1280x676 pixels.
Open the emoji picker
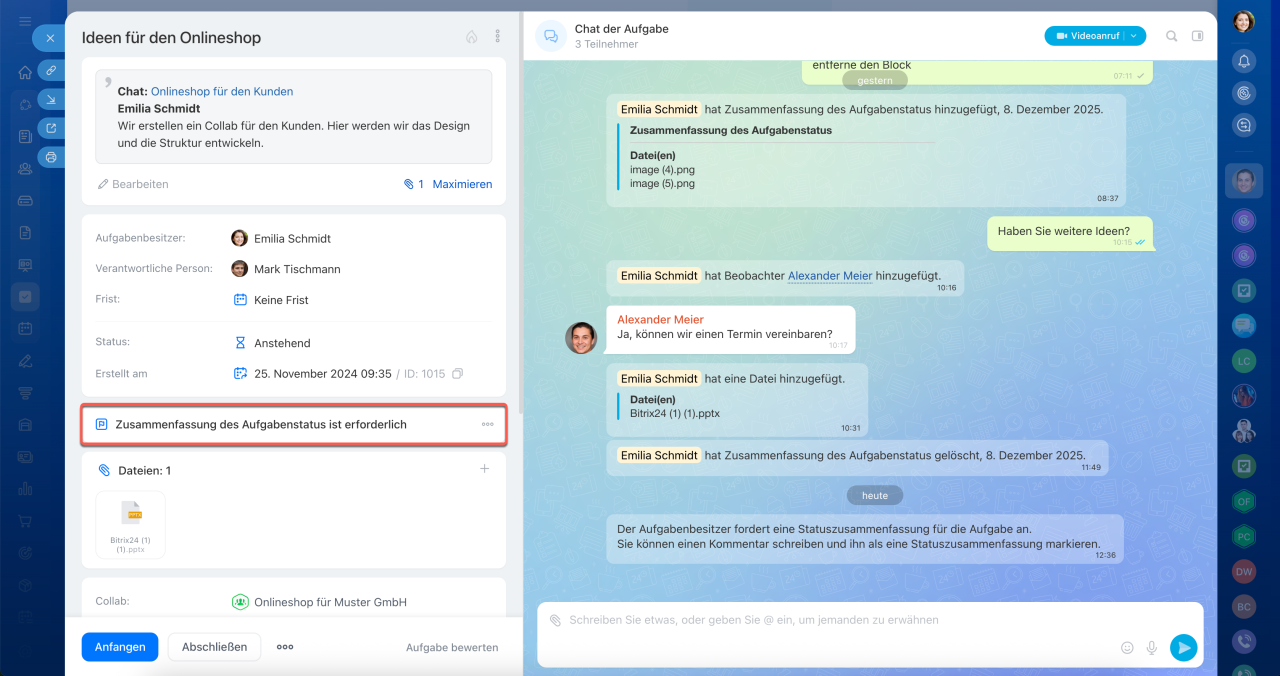tap(1127, 648)
